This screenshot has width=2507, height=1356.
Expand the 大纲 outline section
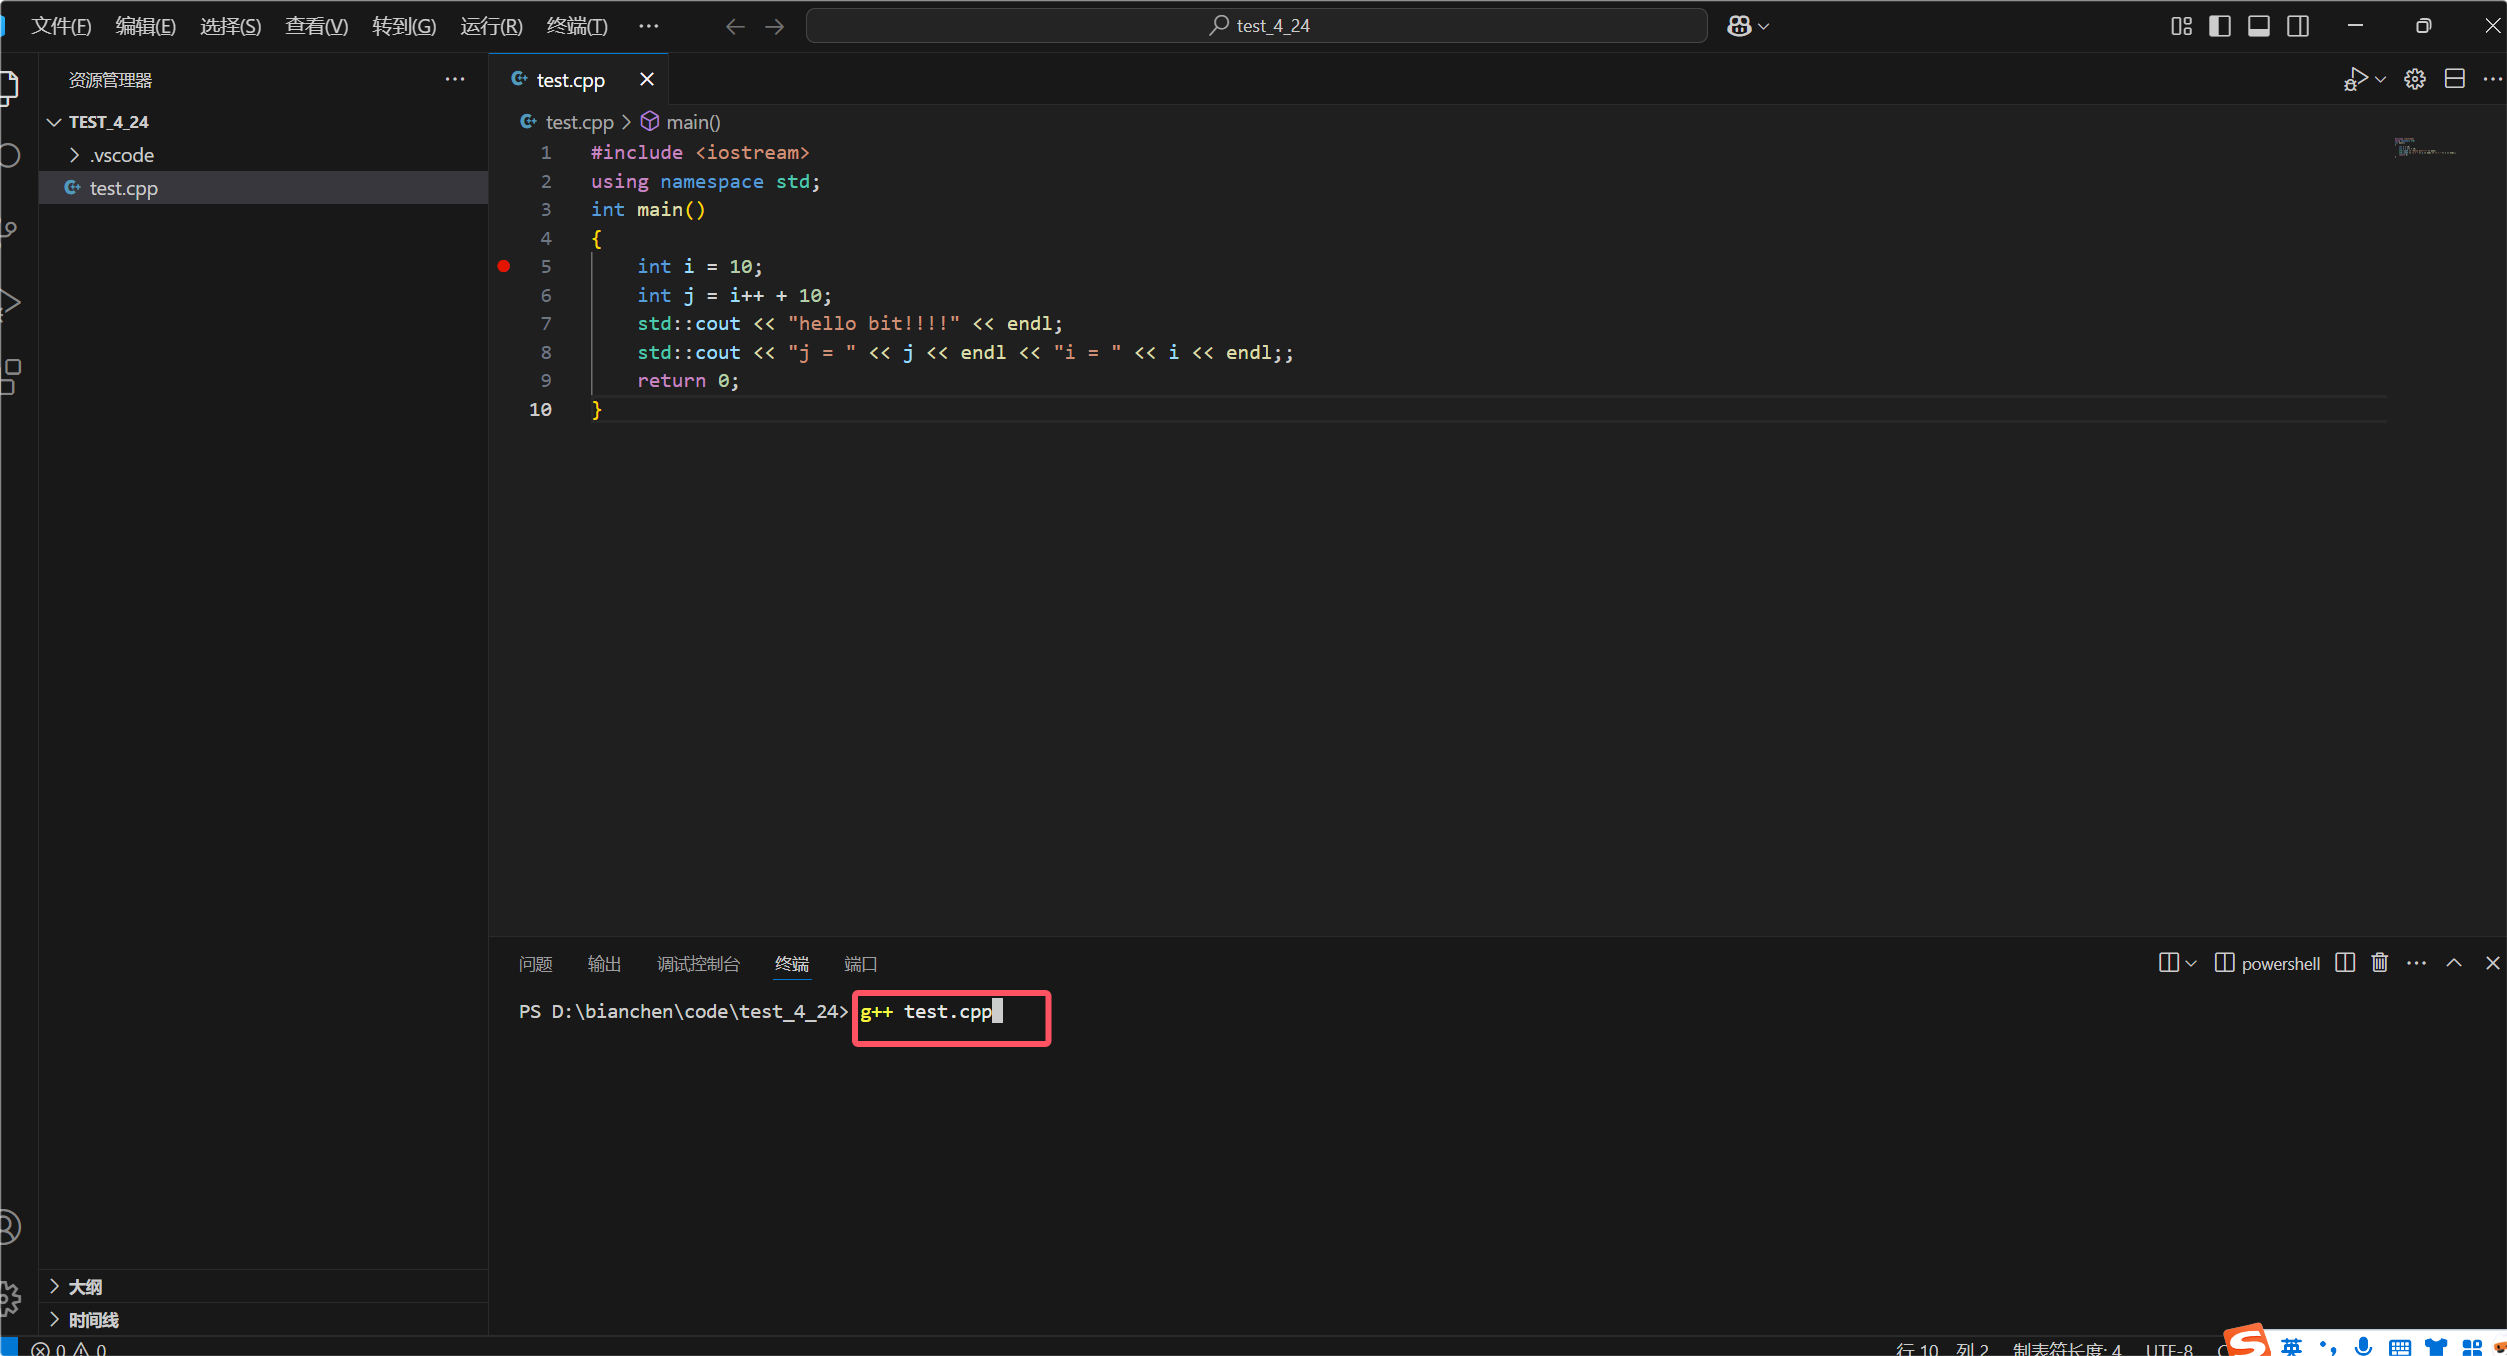(85, 1287)
